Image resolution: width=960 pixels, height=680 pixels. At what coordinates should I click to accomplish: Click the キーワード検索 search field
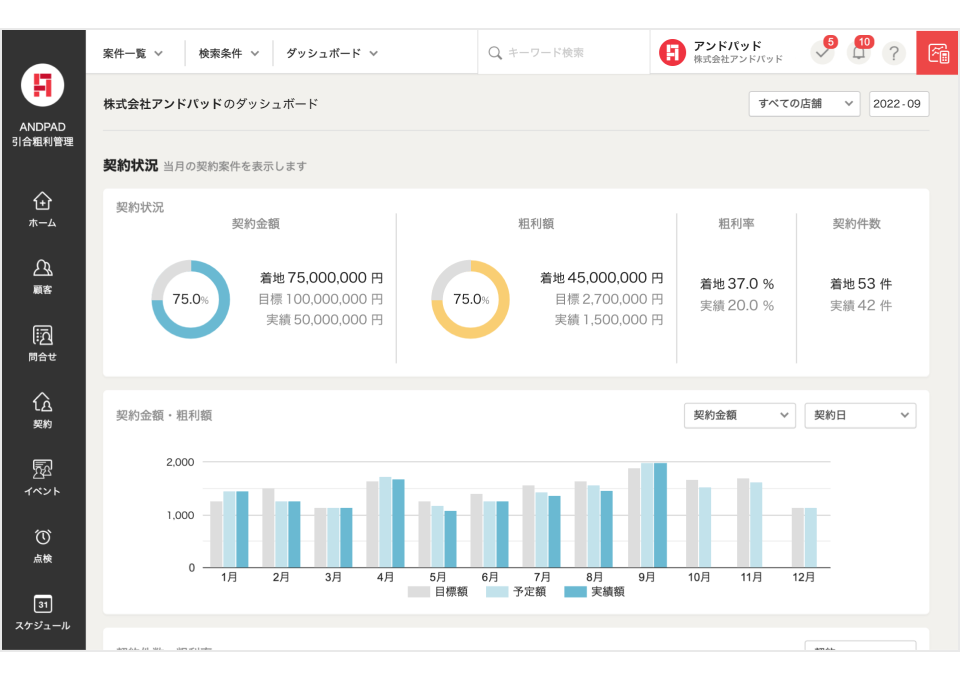coord(563,53)
